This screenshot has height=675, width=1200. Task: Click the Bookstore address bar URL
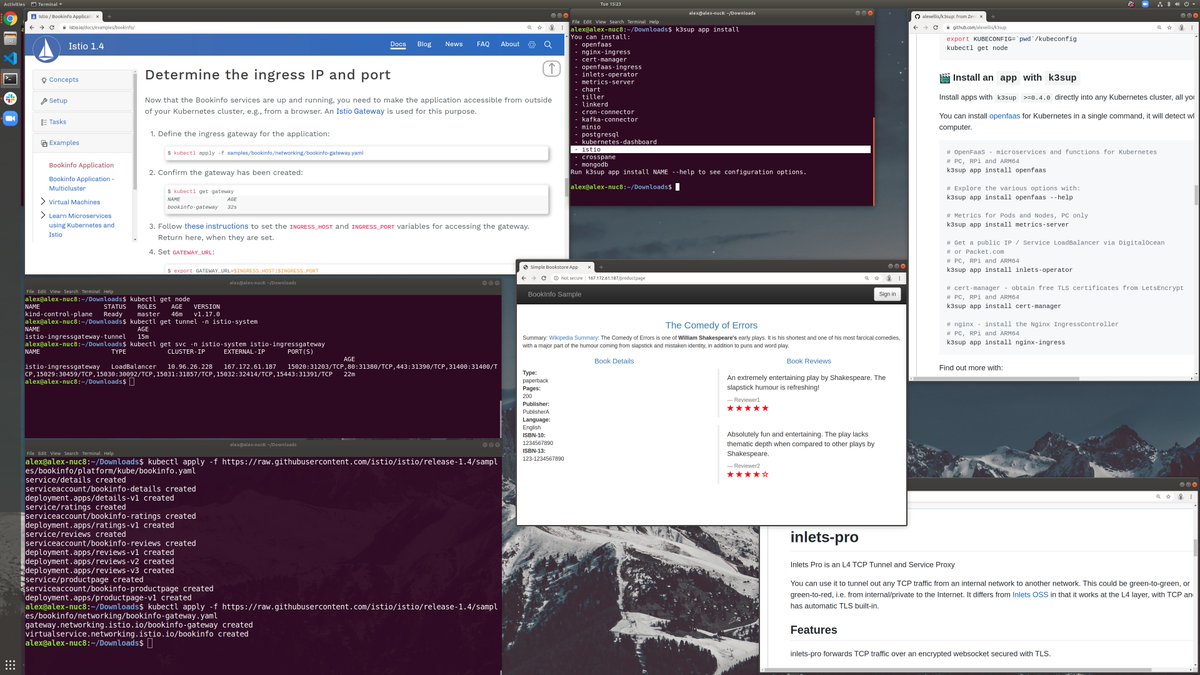pos(618,278)
